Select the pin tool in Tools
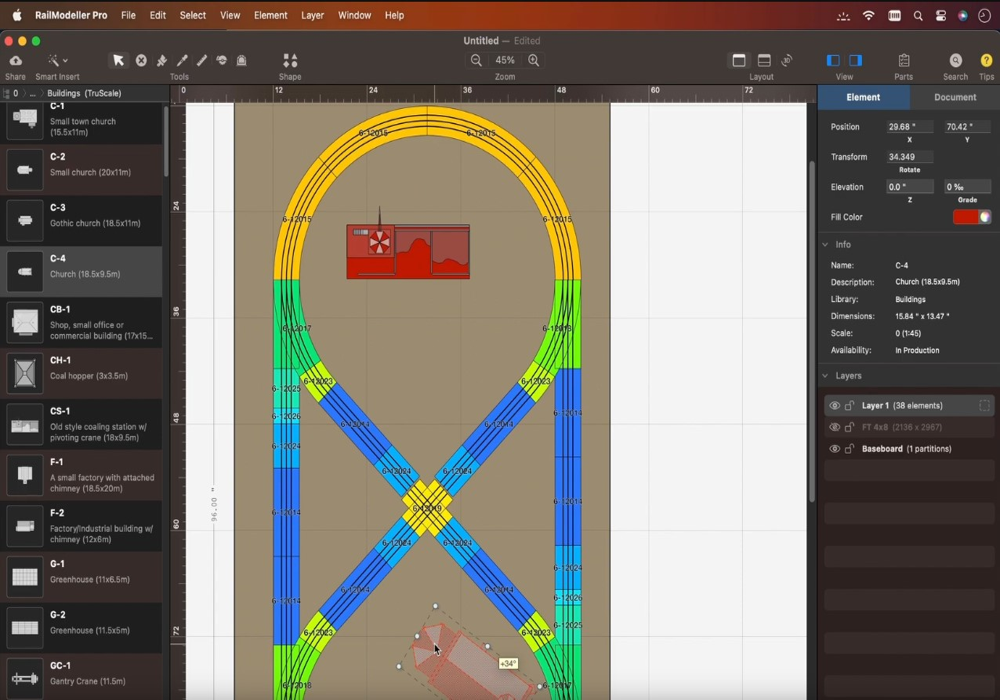 click(161, 61)
